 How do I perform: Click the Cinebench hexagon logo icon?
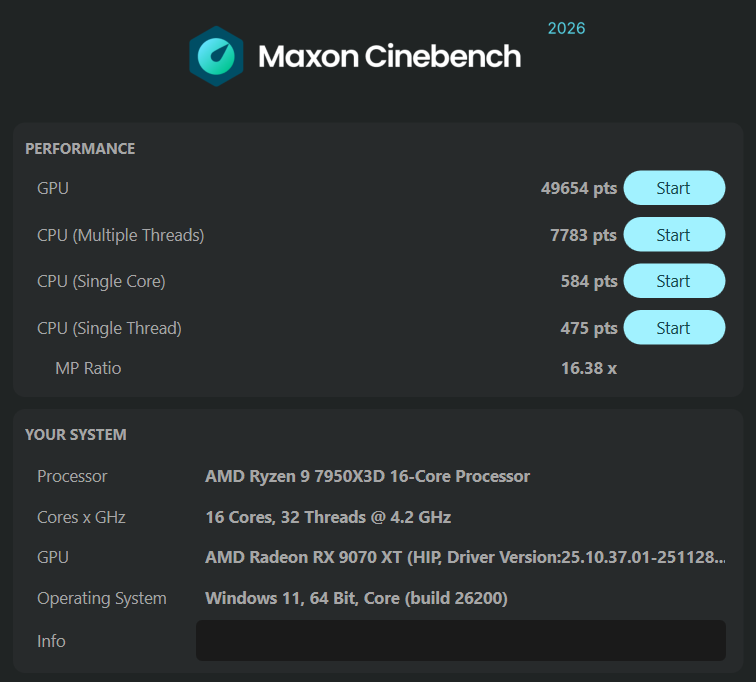point(216,56)
